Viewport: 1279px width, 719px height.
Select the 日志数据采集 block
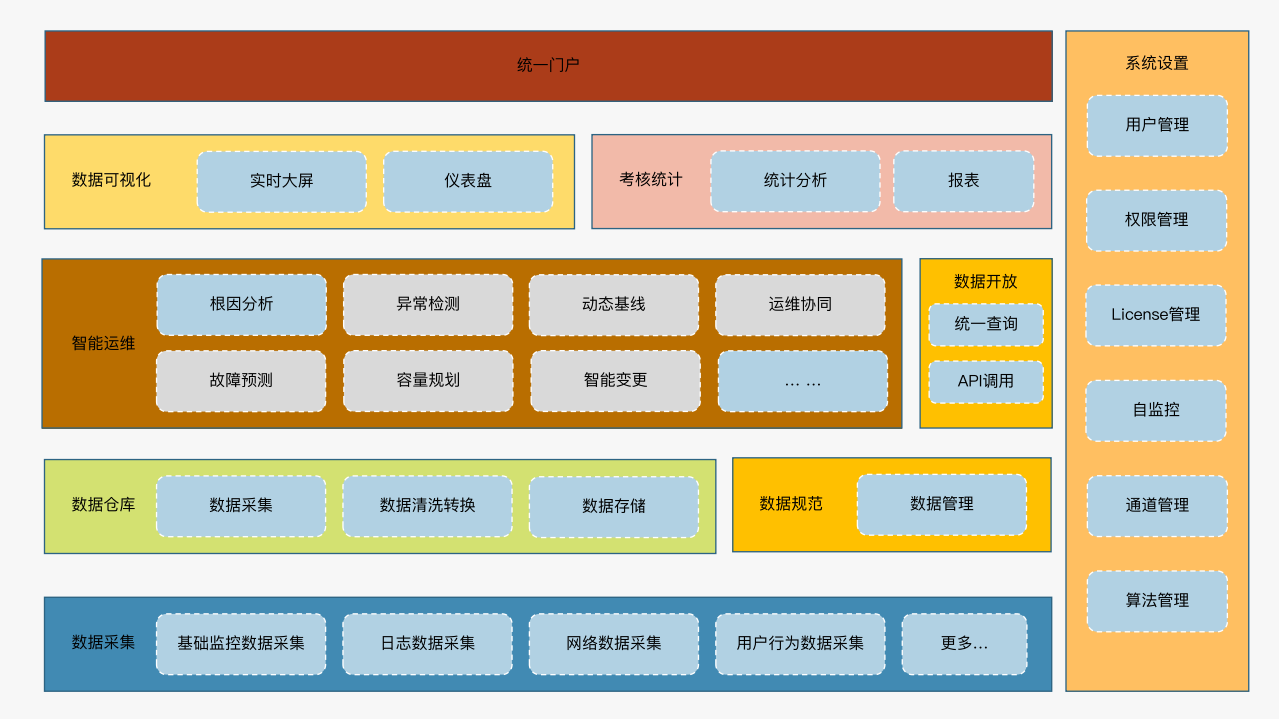428,644
